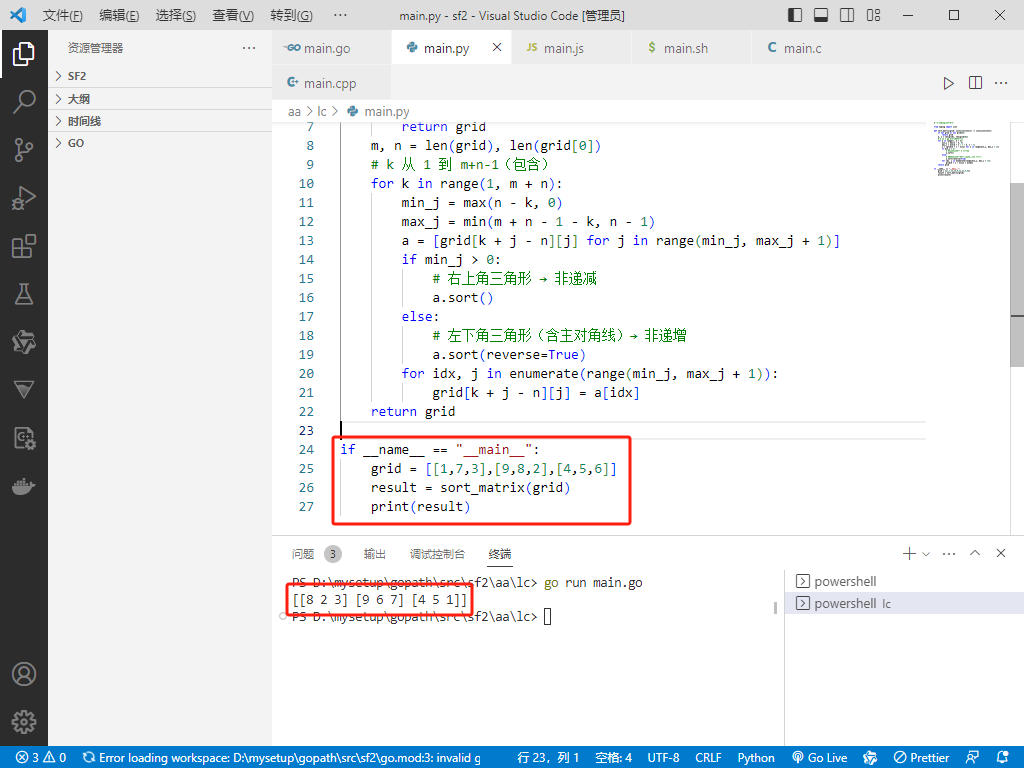
Task: Open the 终端 terminal panel tab
Action: [500, 554]
